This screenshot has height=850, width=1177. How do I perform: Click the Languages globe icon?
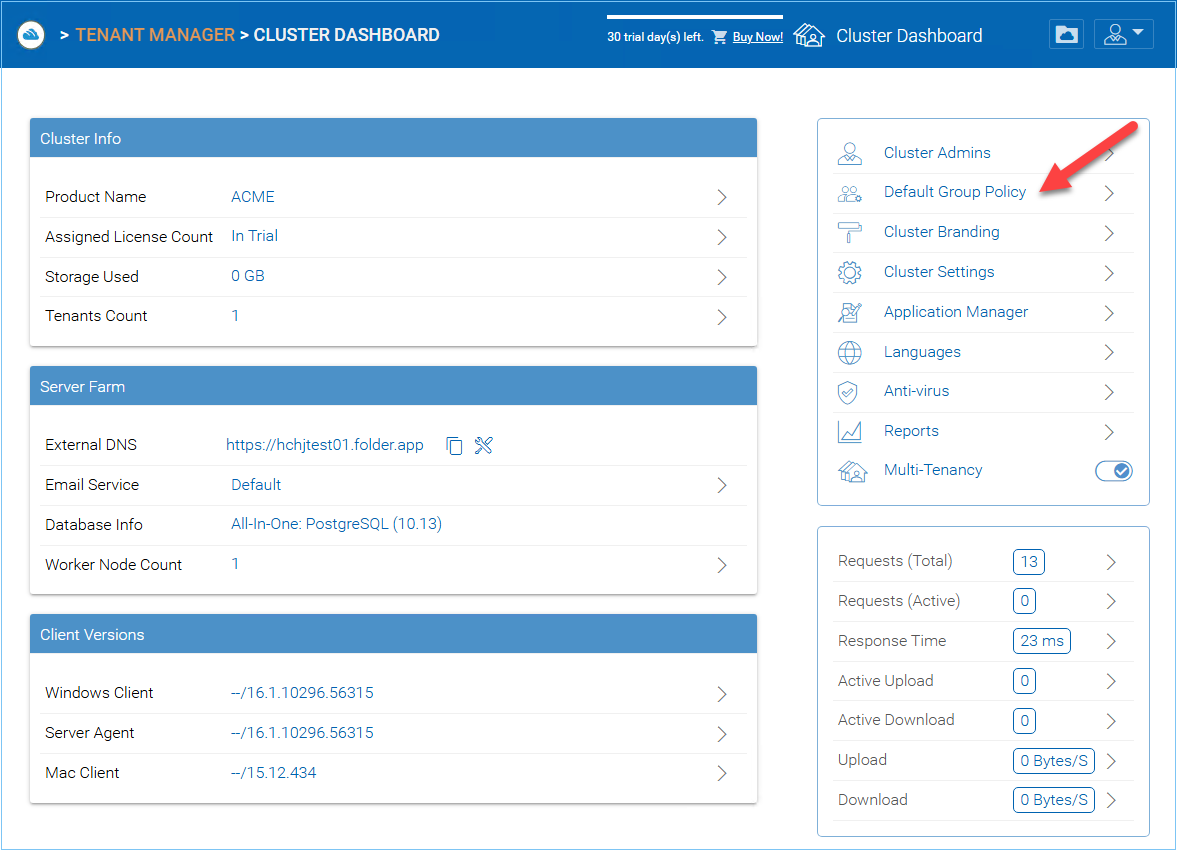pyautogui.click(x=850, y=352)
